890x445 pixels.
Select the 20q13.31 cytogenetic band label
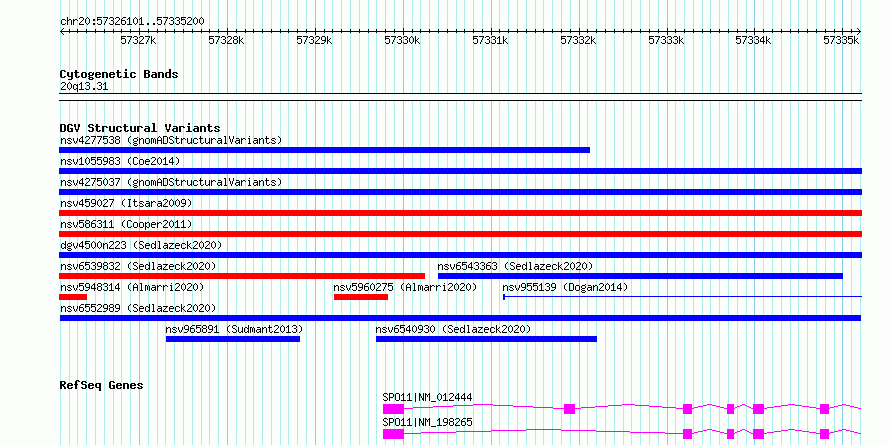point(83,87)
